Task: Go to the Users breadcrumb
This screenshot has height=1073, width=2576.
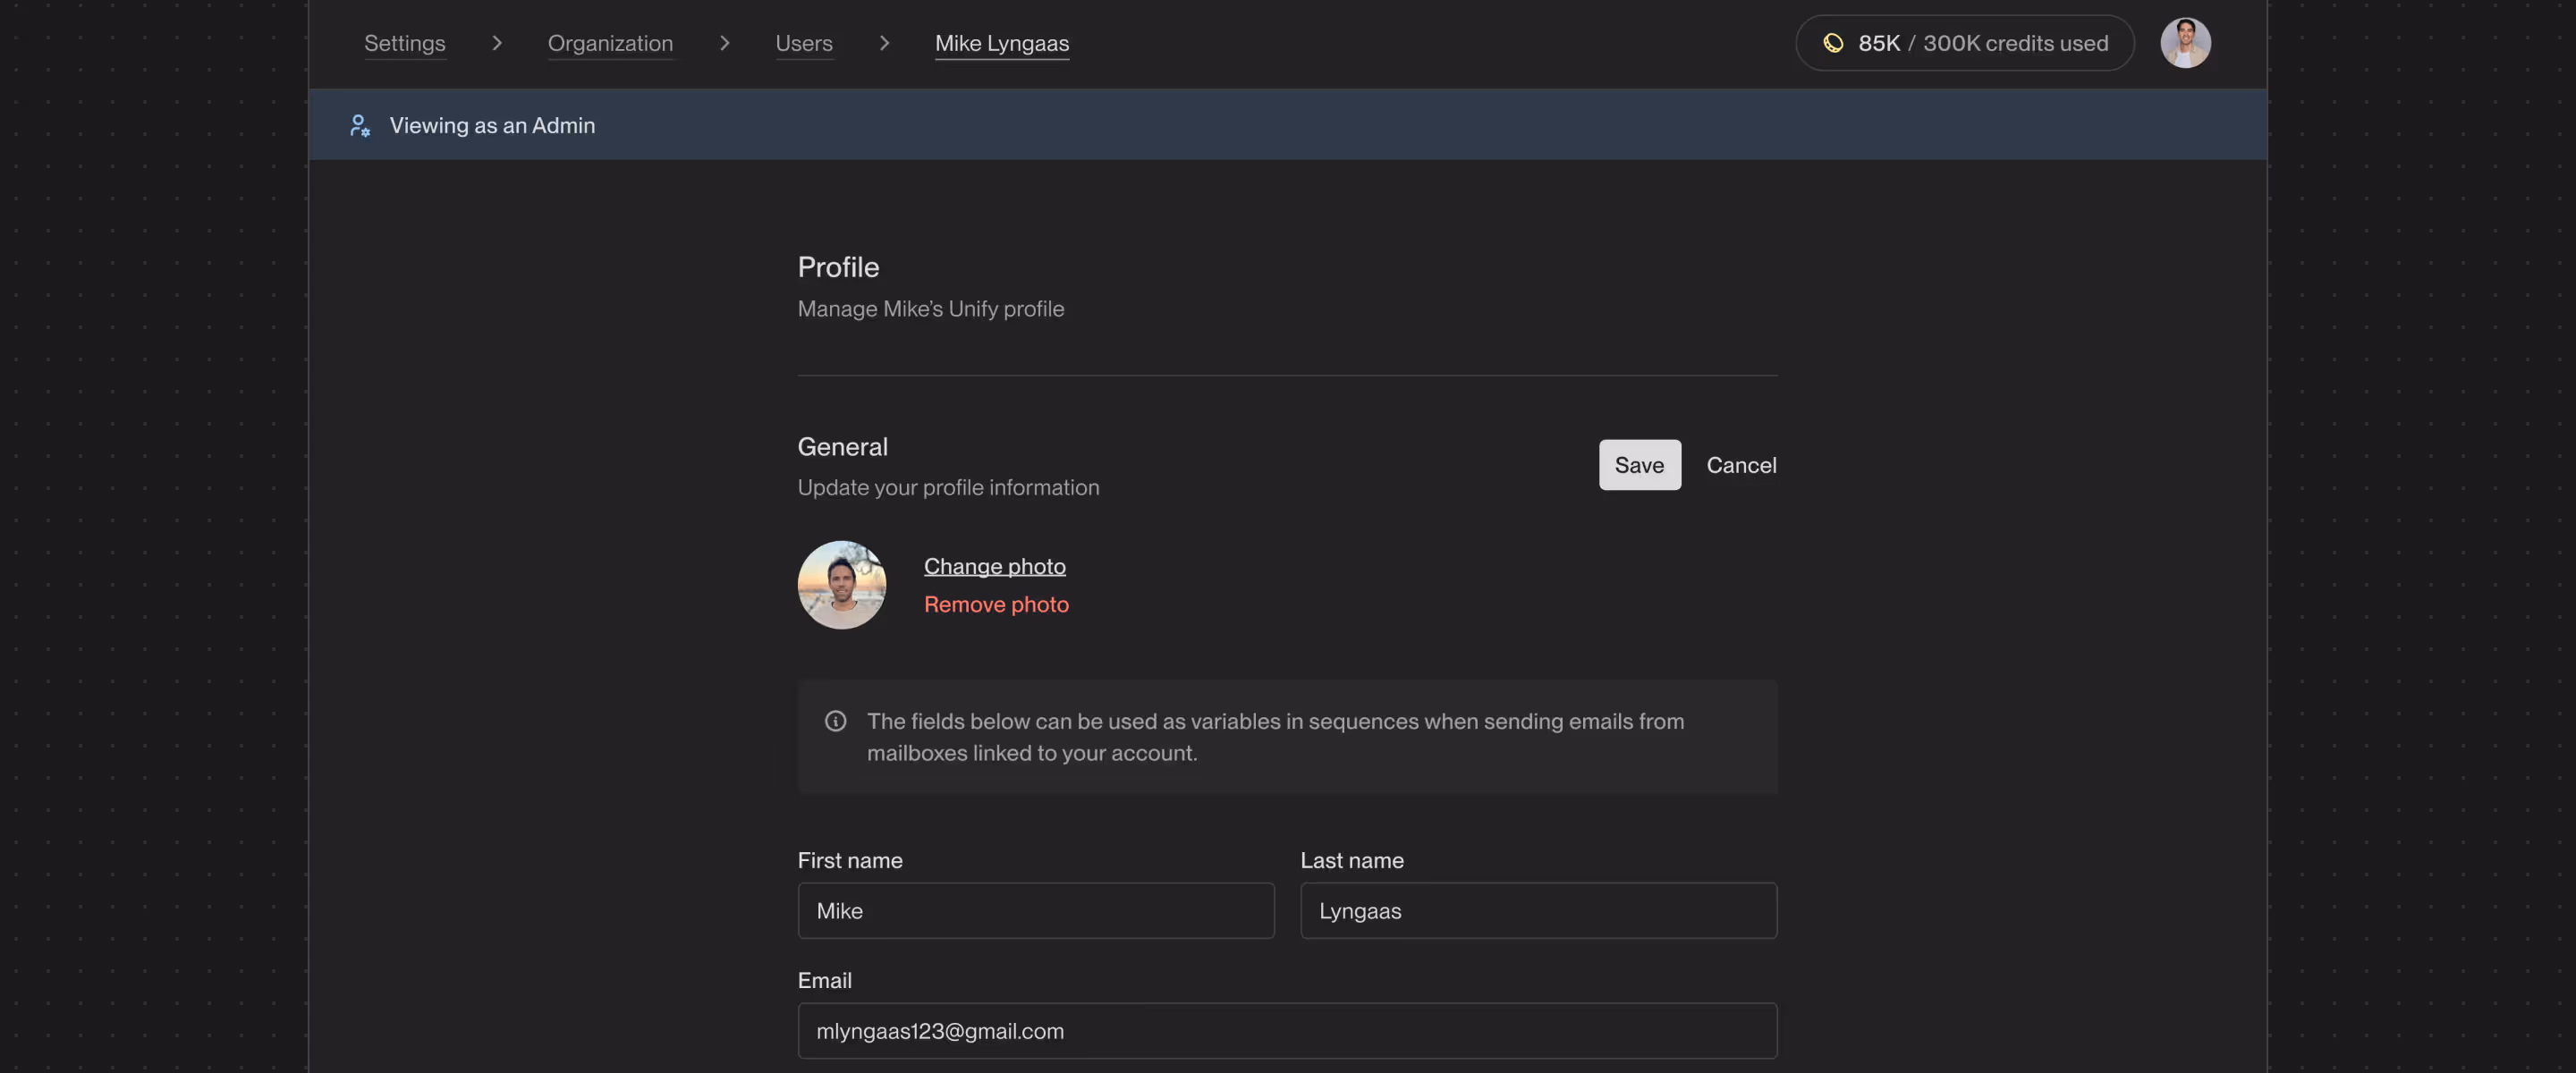Action: tap(803, 43)
